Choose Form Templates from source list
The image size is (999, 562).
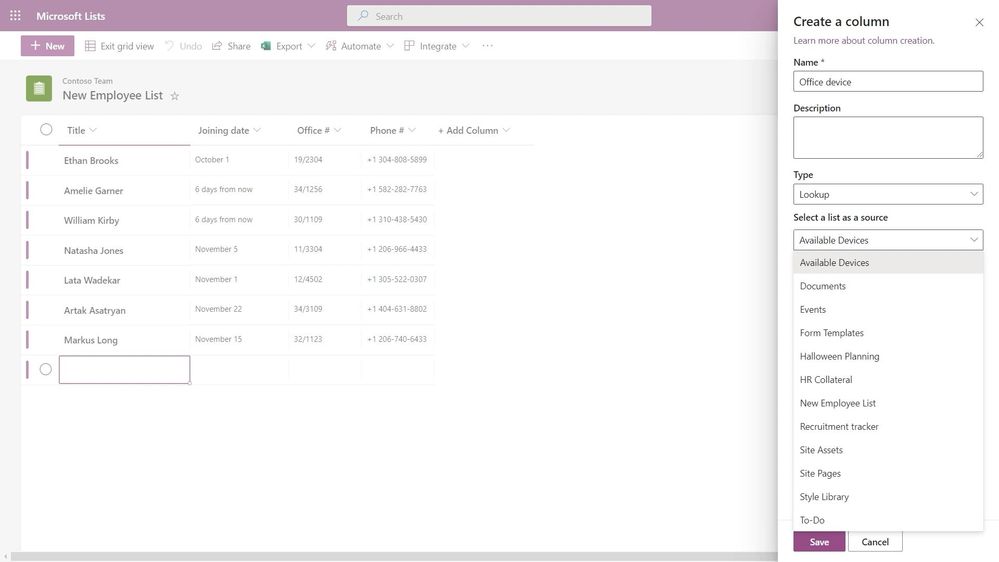[888, 333]
